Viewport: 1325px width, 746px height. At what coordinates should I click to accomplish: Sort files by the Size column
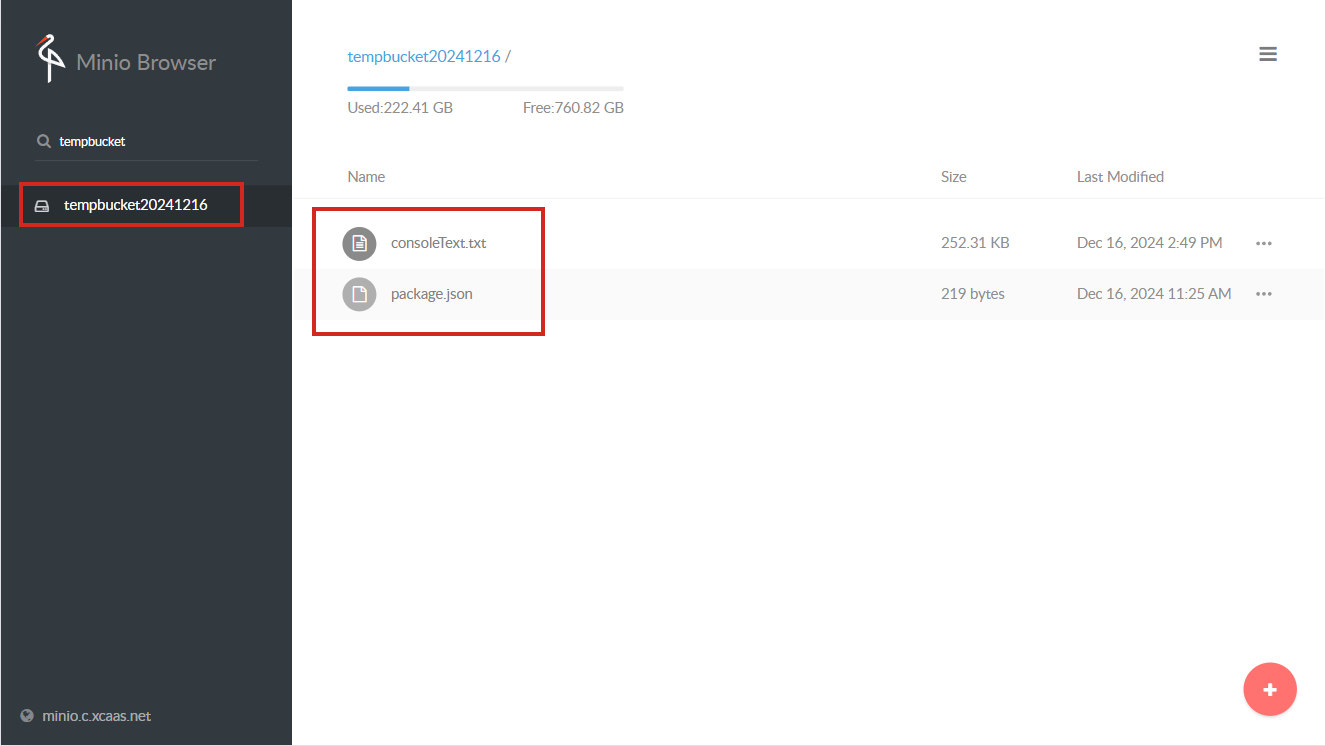pyautogui.click(x=953, y=176)
